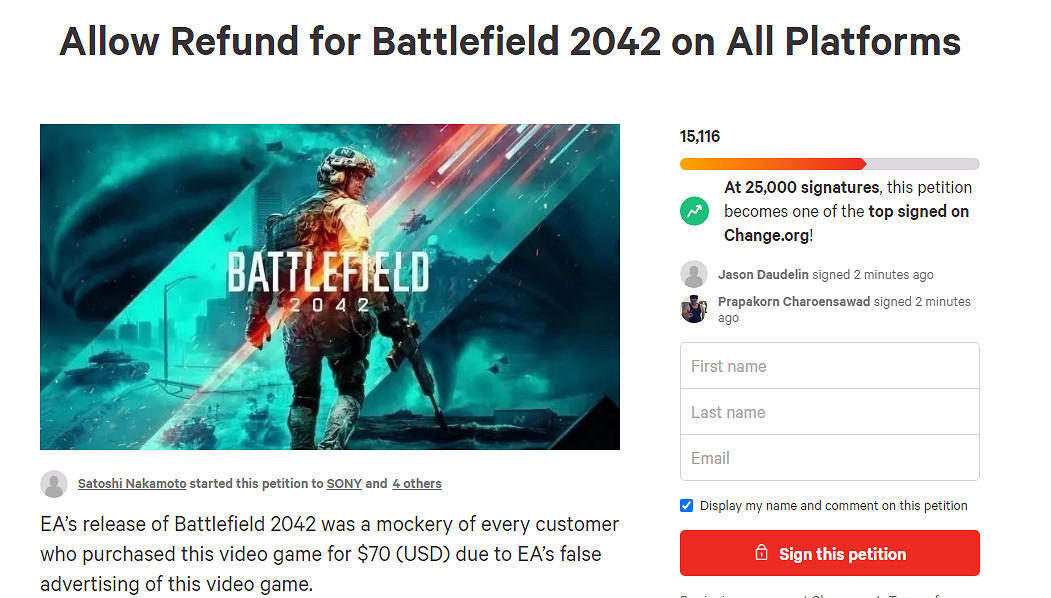1051x598 pixels.
Task: Click Prapakorn Charoensawad's profile picture
Action: click(x=694, y=309)
